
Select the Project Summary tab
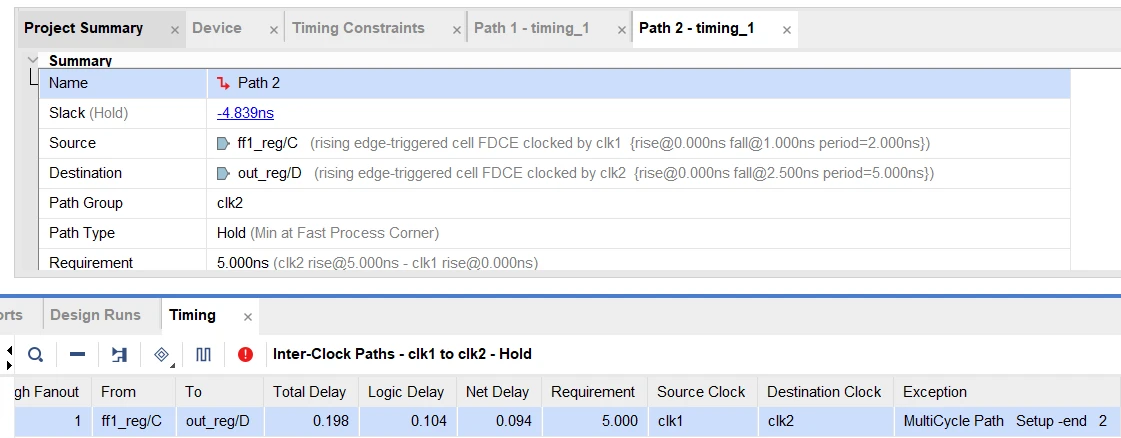point(83,28)
